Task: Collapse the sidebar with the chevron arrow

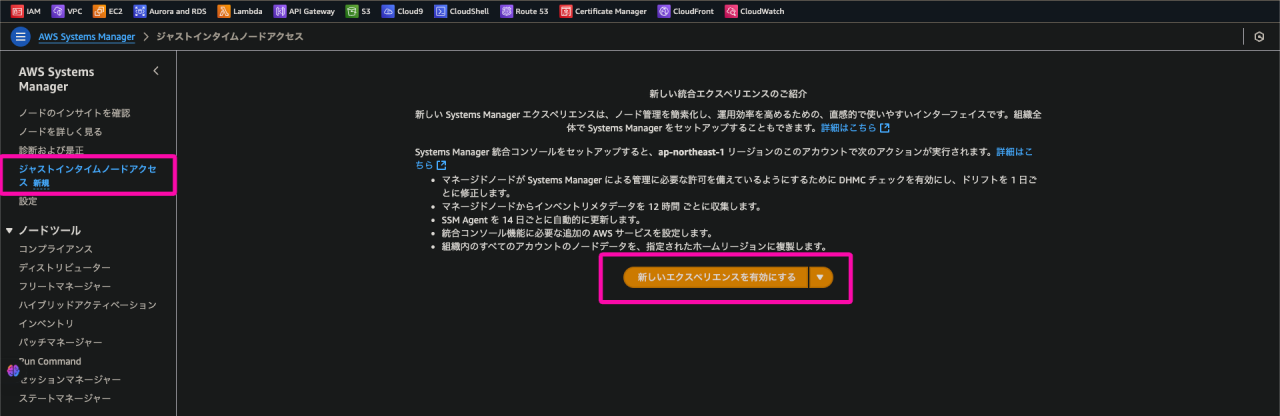Action: tap(156, 71)
